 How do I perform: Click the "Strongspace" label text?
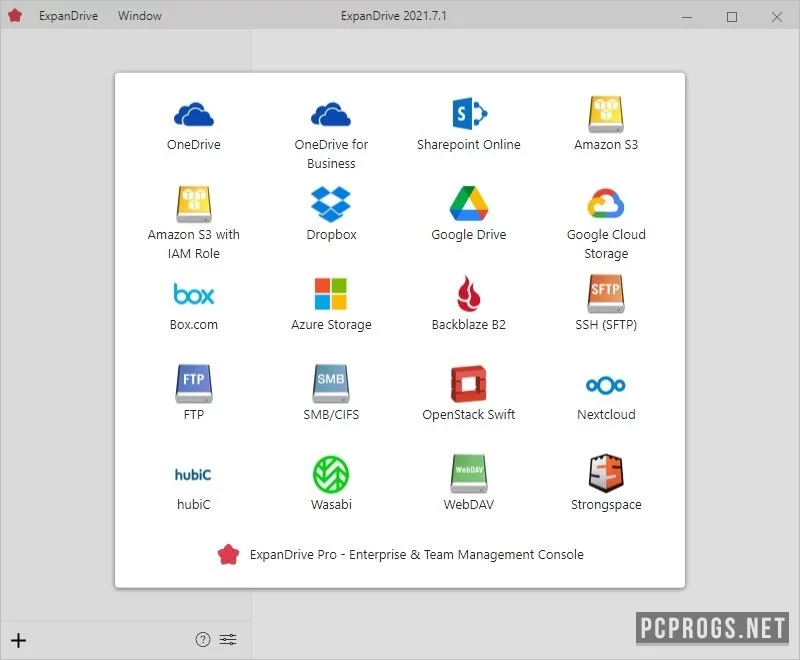pyautogui.click(x=606, y=504)
